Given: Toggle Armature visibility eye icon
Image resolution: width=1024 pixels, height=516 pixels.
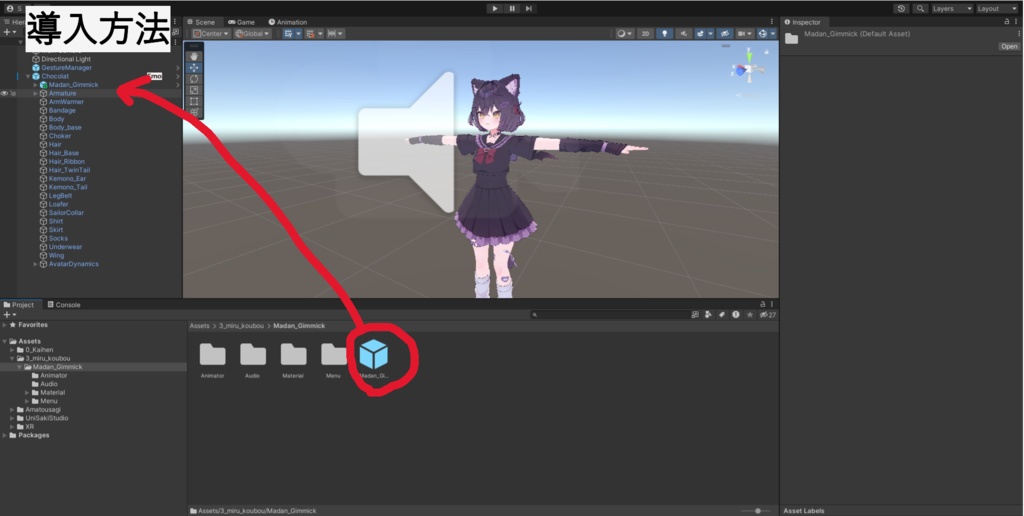Looking at the screenshot, I should pyautogui.click(x=5, y=93).
